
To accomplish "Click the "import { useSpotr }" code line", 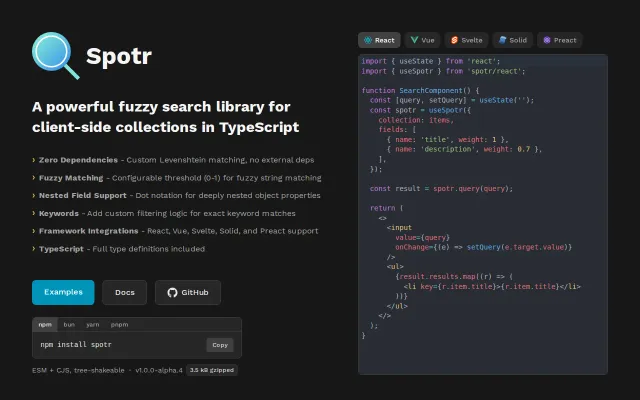I will [443, 71].
